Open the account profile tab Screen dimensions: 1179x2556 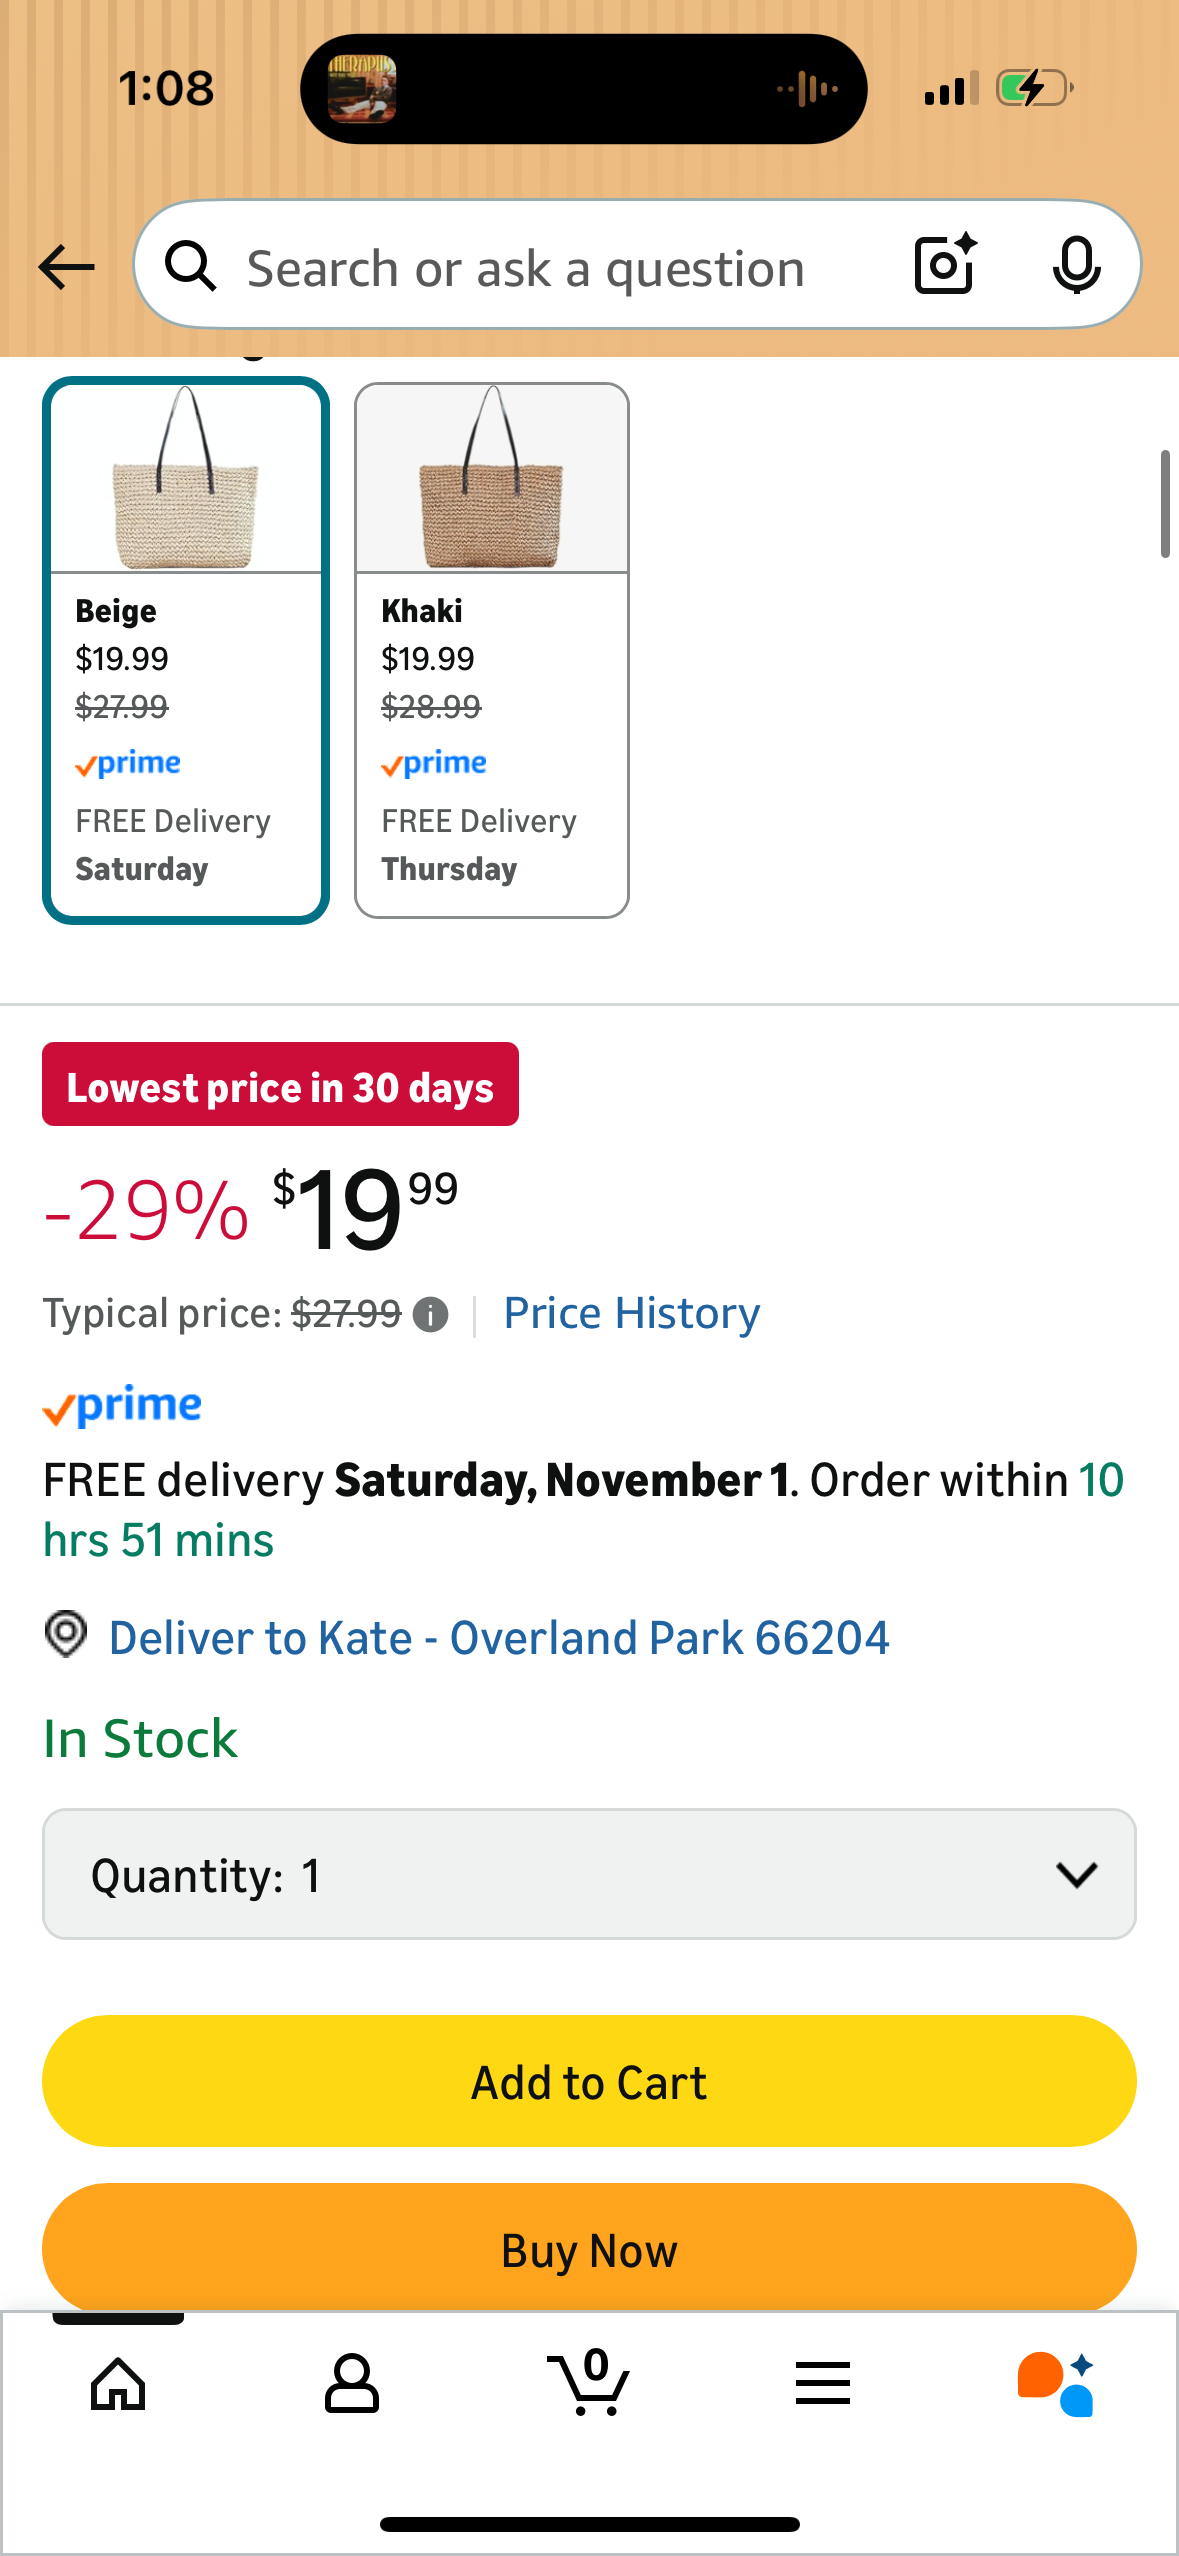coord(351,2384)
